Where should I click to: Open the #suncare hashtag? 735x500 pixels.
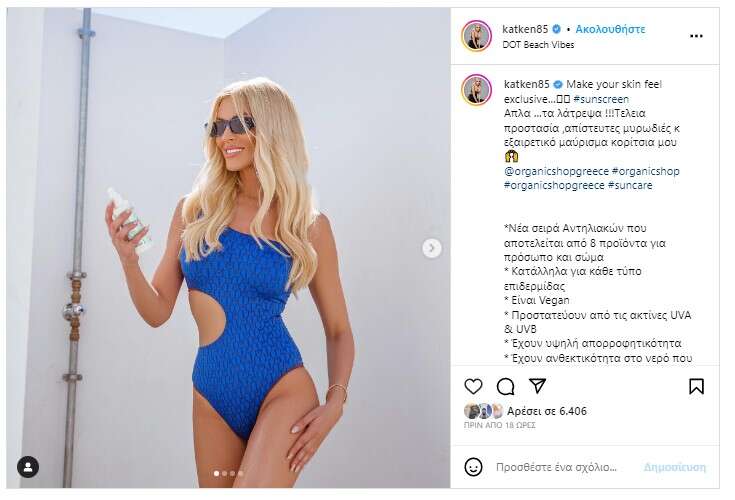[x=630, y=186]
